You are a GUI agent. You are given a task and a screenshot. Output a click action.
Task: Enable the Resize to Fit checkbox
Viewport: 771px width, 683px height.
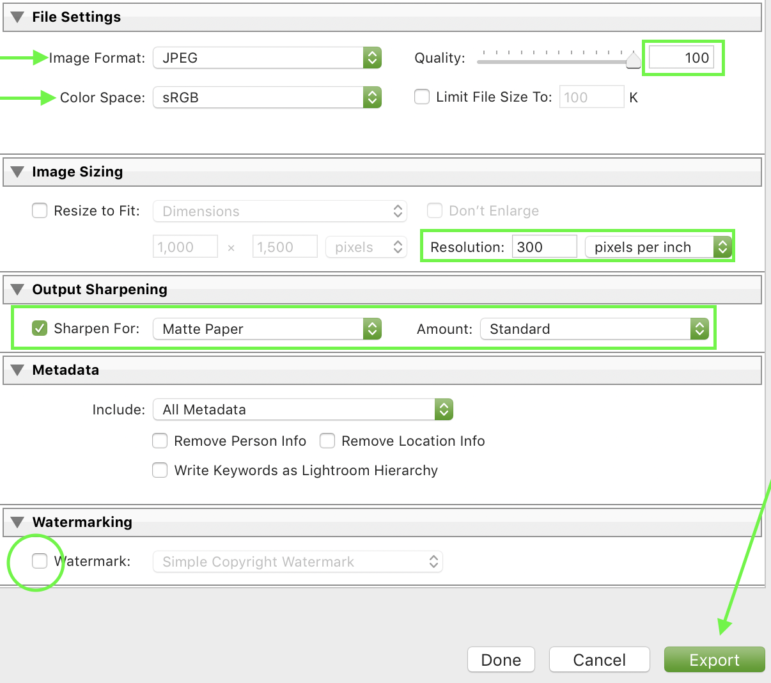pyautogui.click(x=40, y=211)
